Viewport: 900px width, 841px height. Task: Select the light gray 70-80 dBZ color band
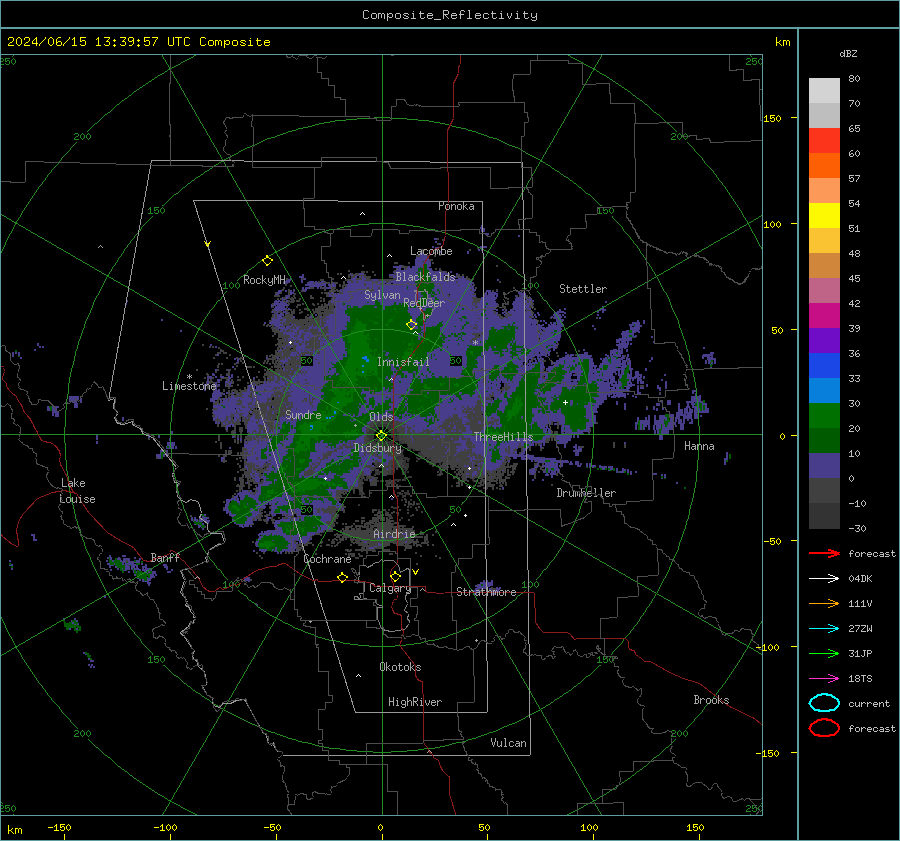(824, 91)
